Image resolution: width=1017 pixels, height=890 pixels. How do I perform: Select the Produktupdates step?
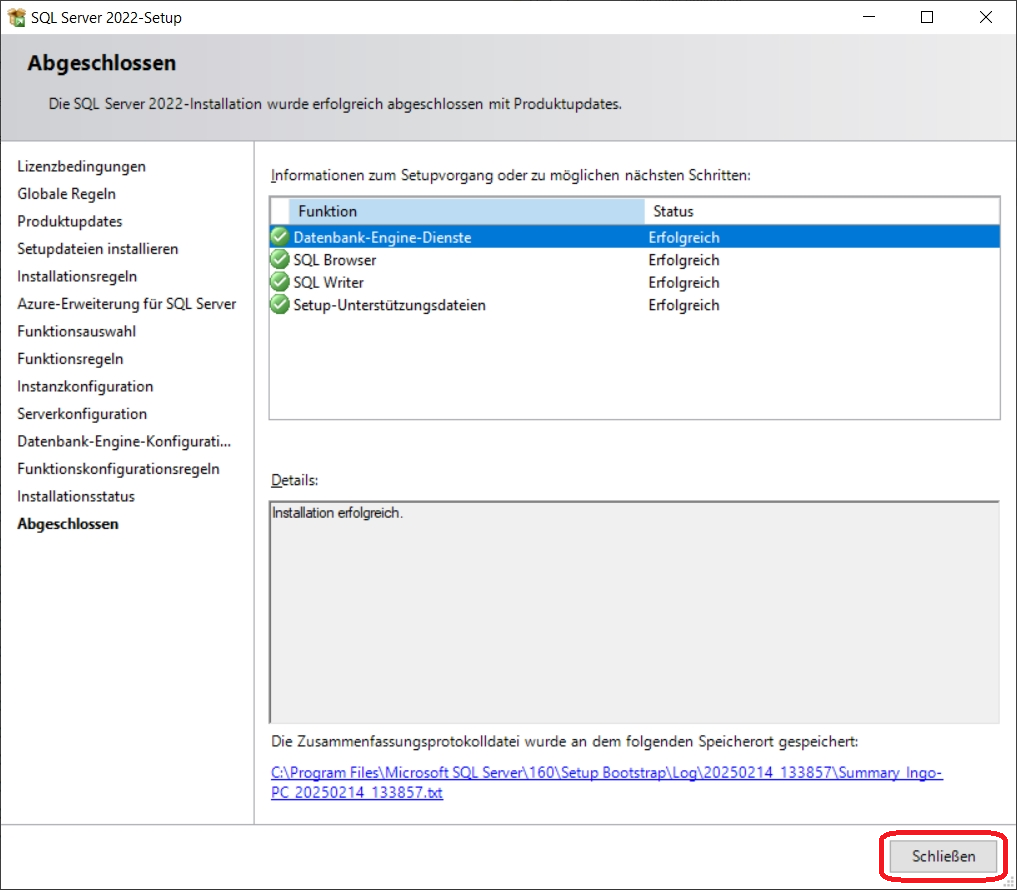[69, 221]
